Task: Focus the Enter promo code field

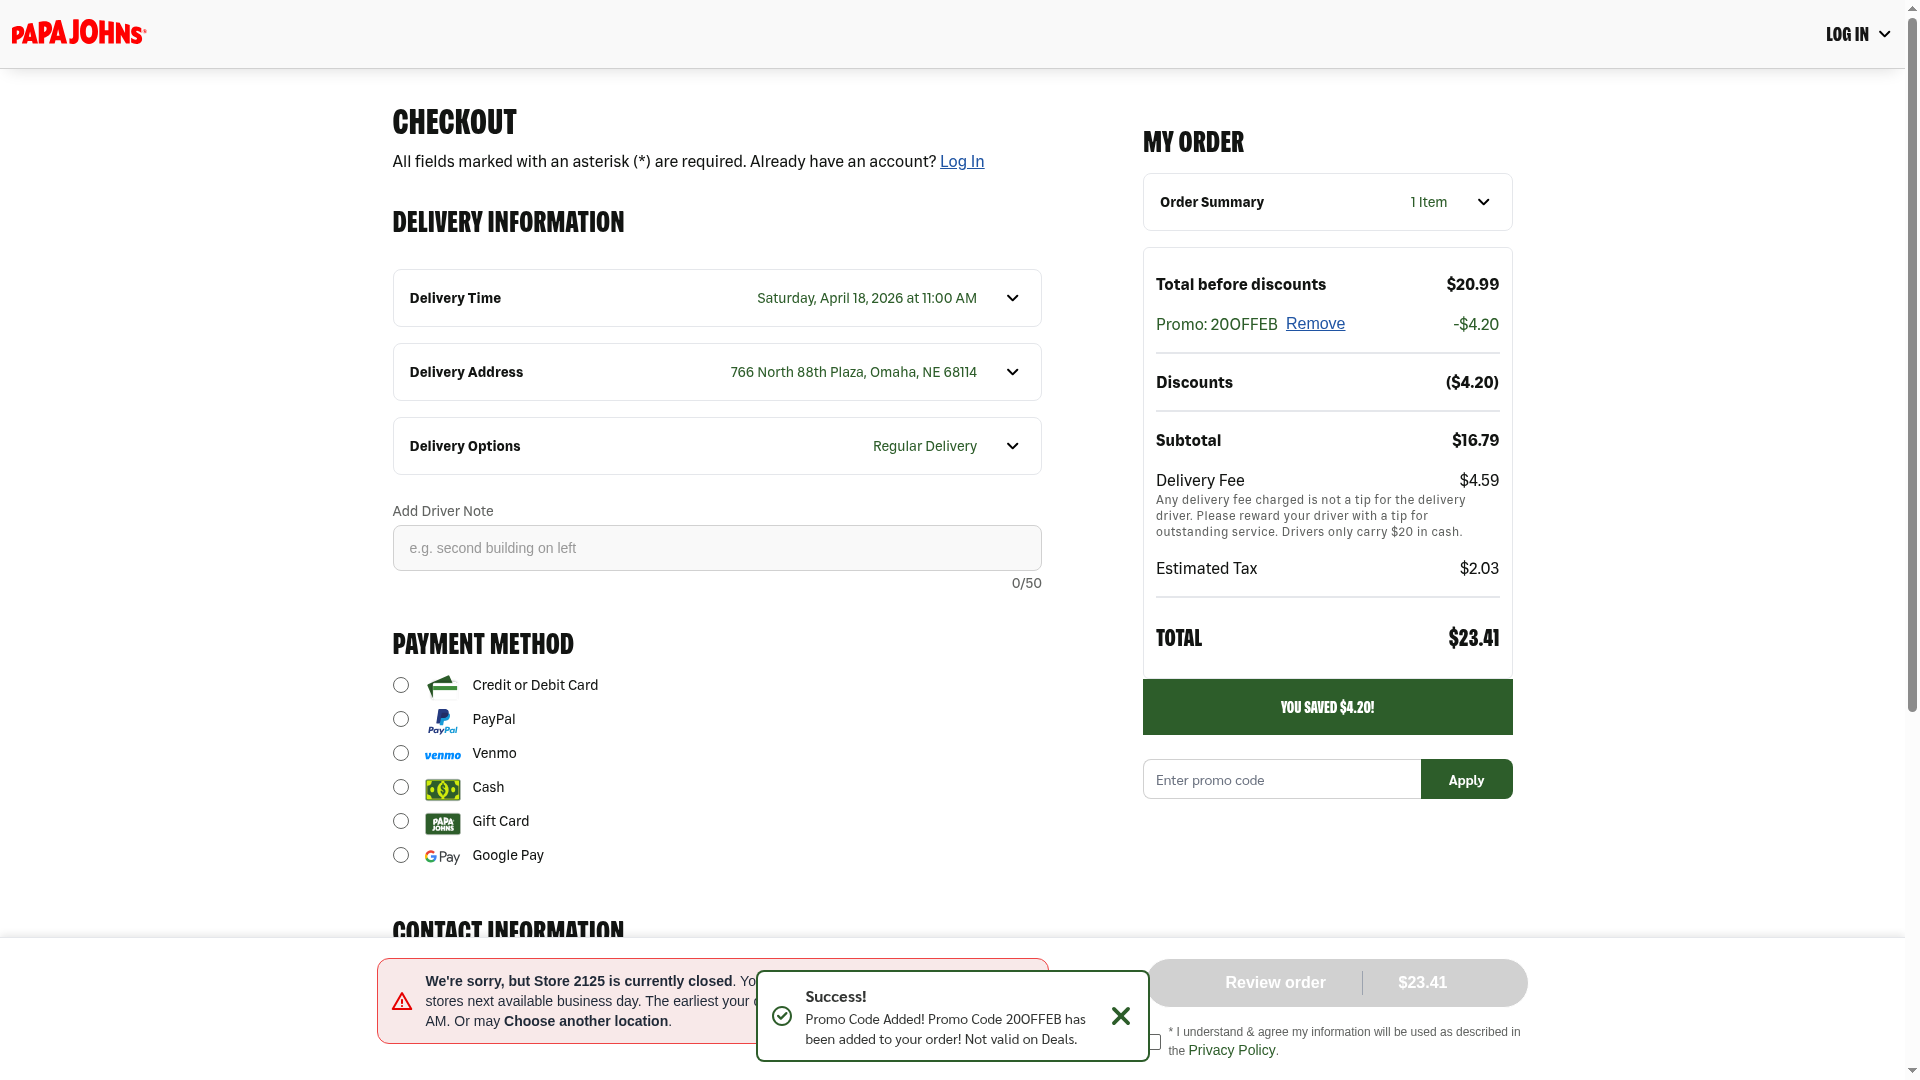Action: (1282, 779)
